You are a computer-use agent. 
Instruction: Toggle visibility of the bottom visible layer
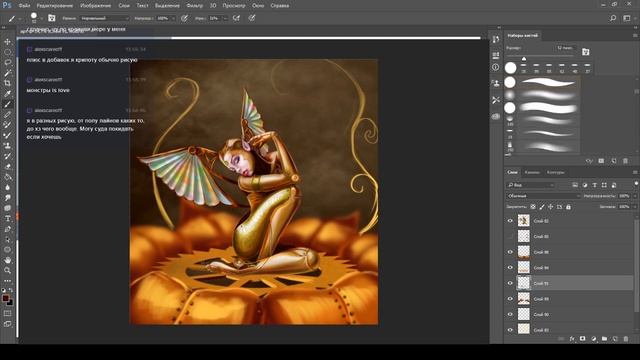point(510,329)
